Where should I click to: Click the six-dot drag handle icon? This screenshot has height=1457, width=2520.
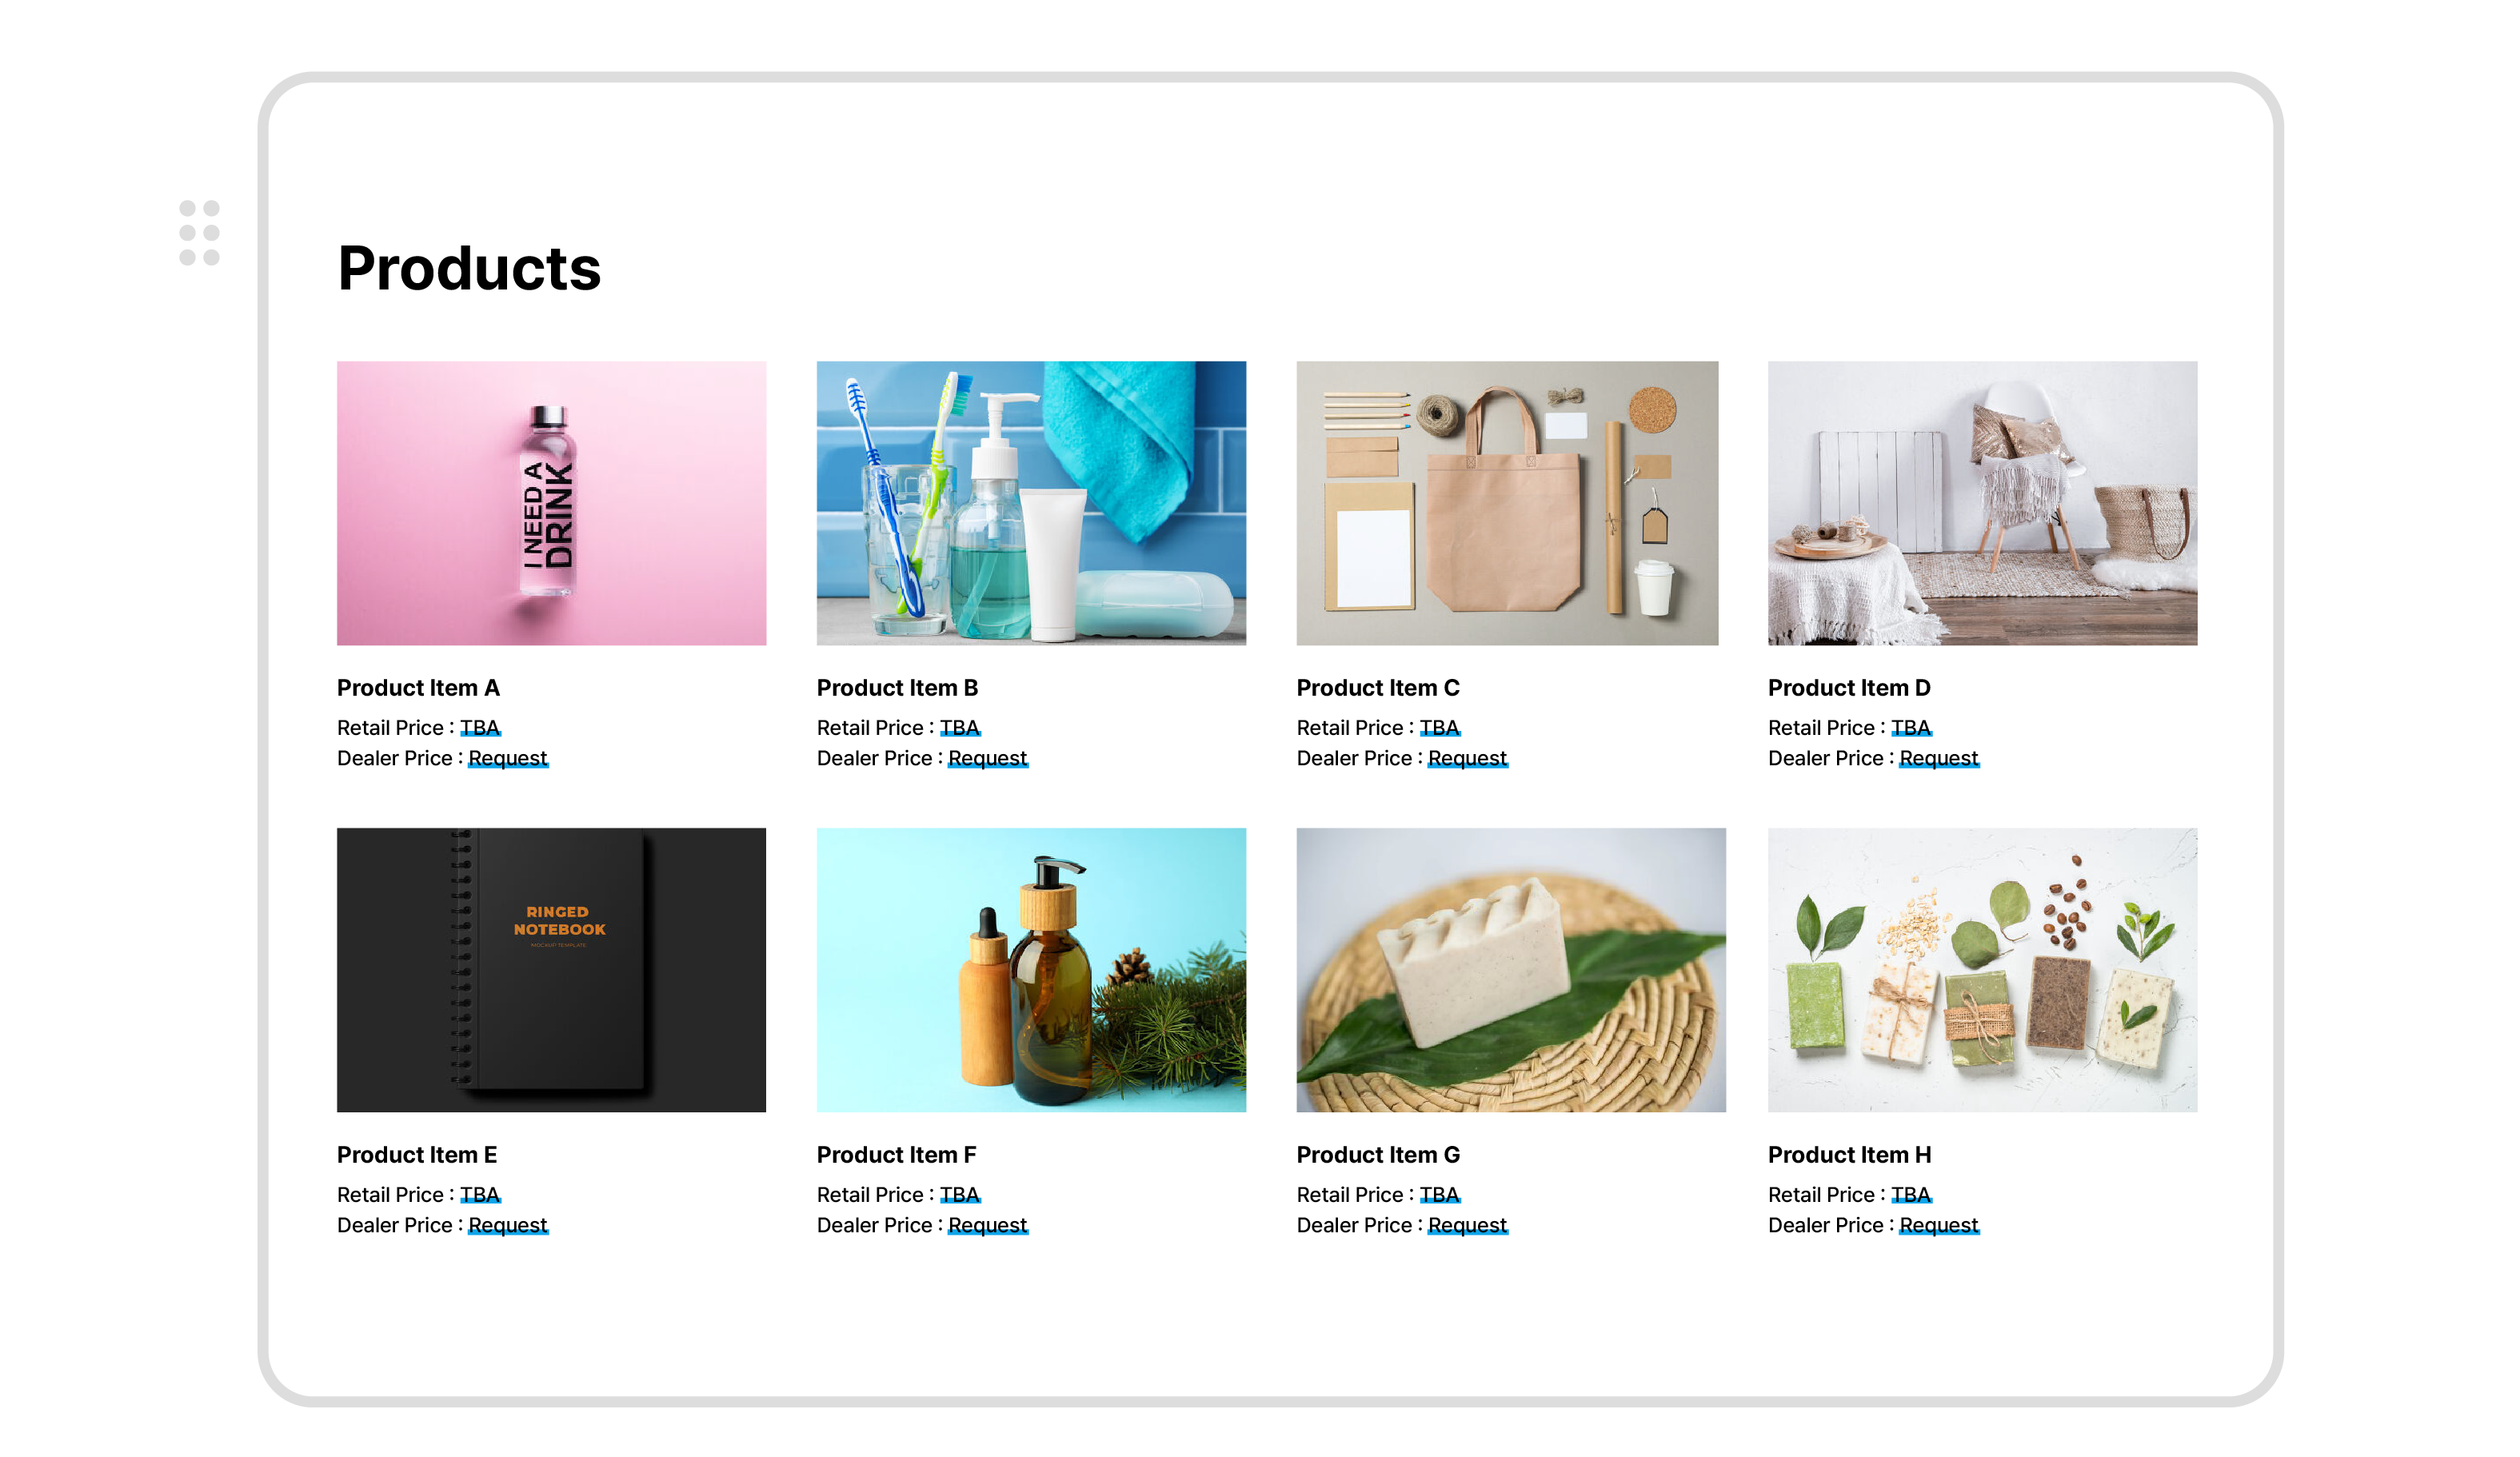(x=199, y=233)
